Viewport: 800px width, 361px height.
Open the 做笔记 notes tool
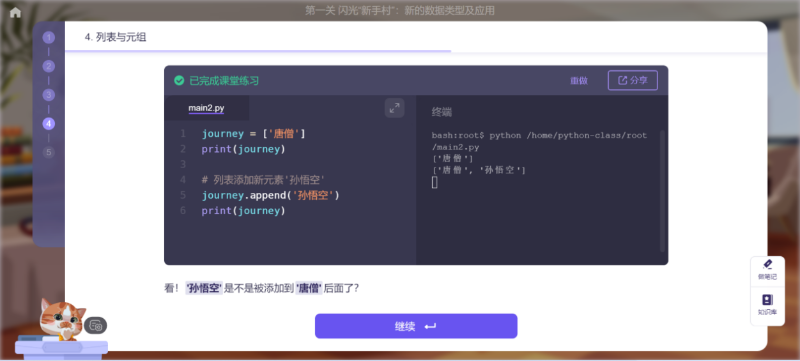767,270
